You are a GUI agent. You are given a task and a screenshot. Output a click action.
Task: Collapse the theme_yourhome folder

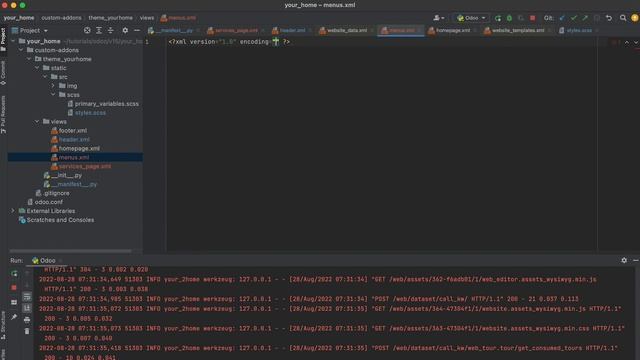(x=29, y=59)
